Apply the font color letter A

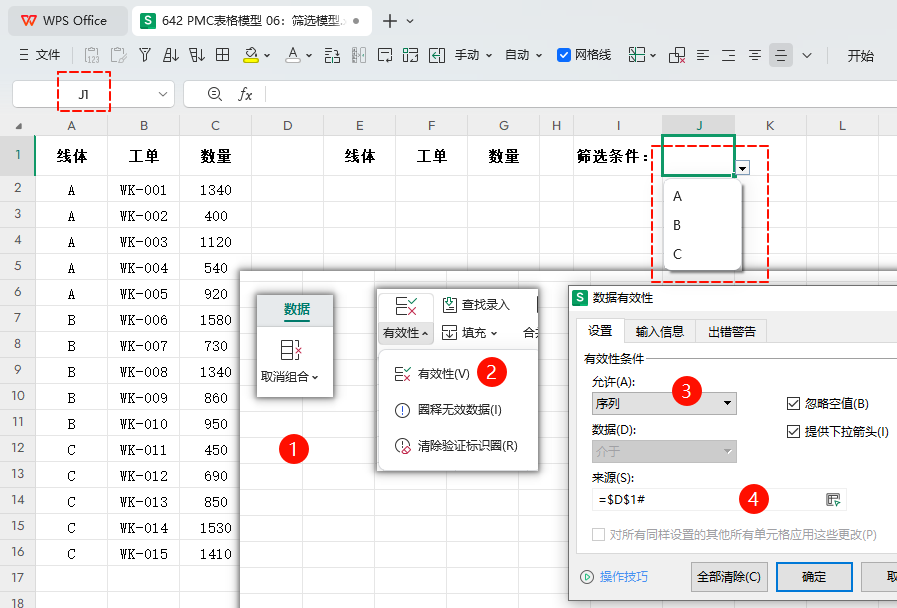click(x=293, y=55)
